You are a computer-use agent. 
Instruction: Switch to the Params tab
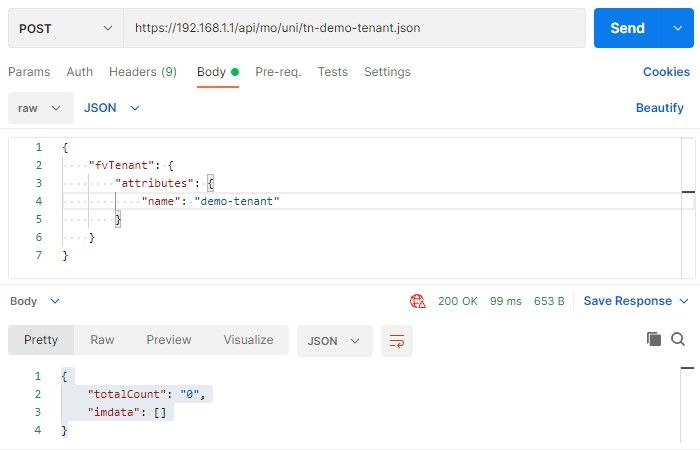coord(29,72)
